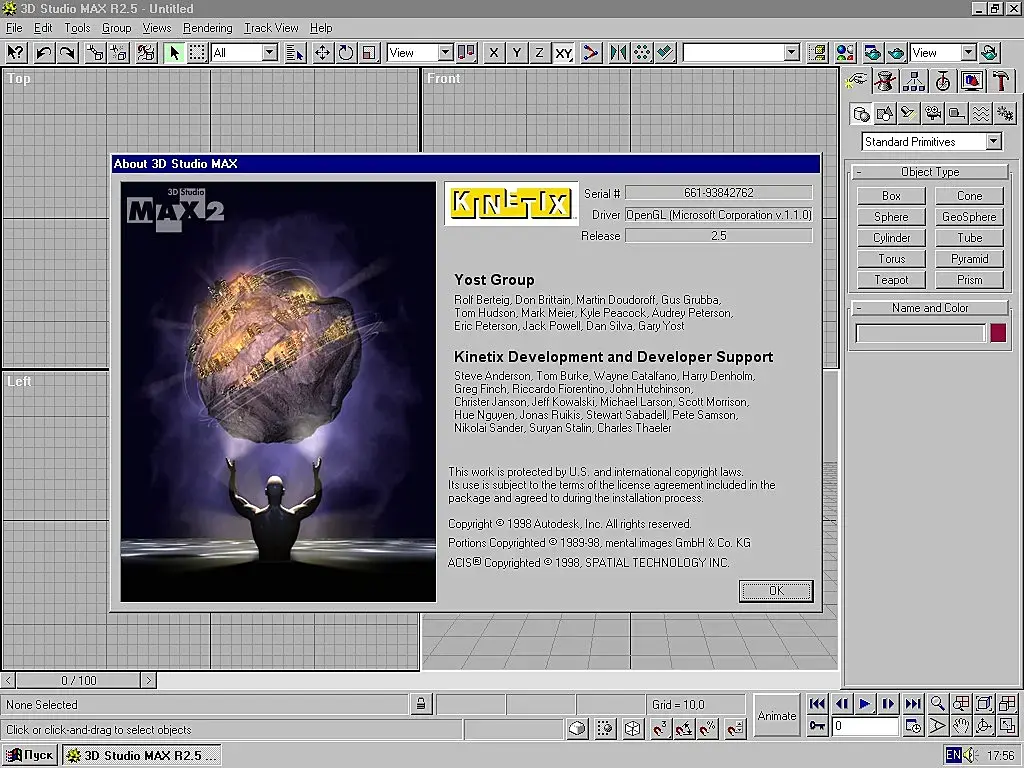Image resolution: width=1024 pixels, height=768 pixels.
Task: Click the red object color swatch
Action: (x=997, y=334)
